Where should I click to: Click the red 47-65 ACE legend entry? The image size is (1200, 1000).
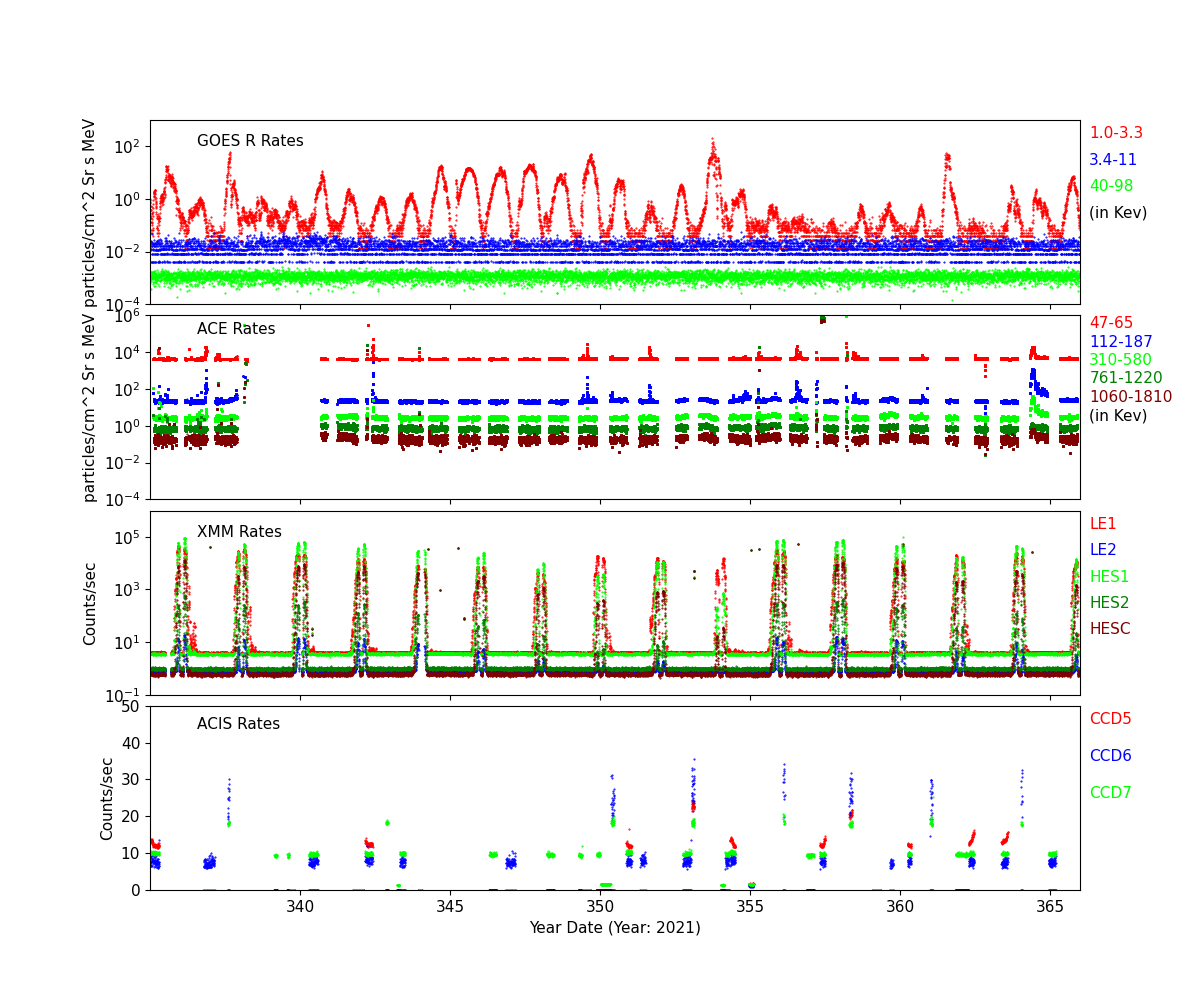(x=1111, y=323)
